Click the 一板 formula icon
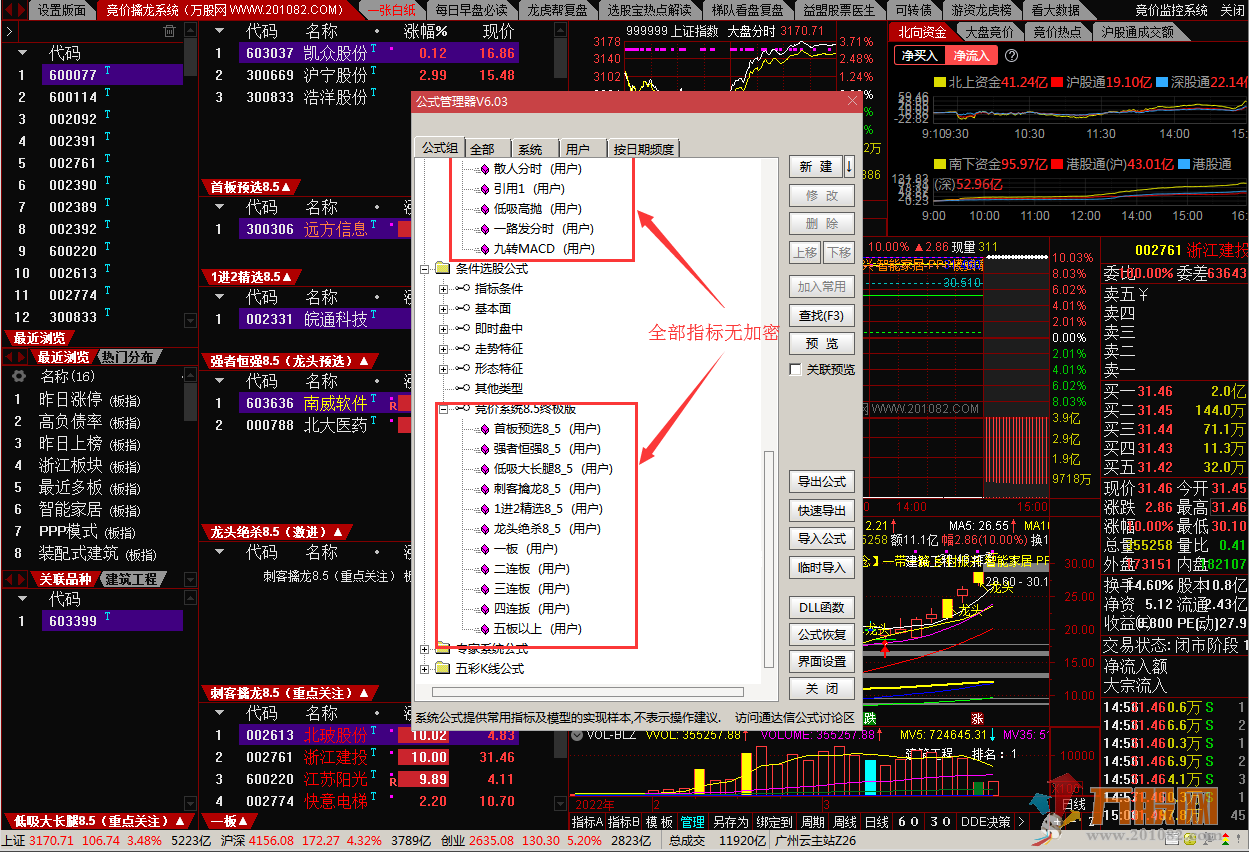 (485, 549)
